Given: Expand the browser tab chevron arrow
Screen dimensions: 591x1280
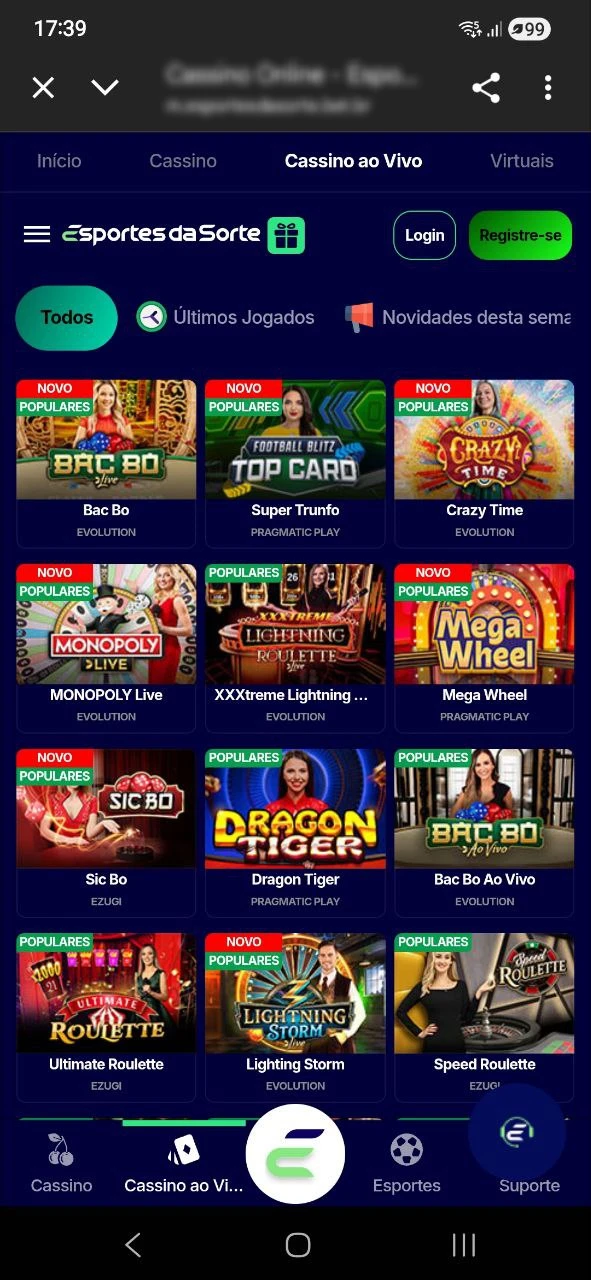Looking at the screenshot, I should point(105,88).
